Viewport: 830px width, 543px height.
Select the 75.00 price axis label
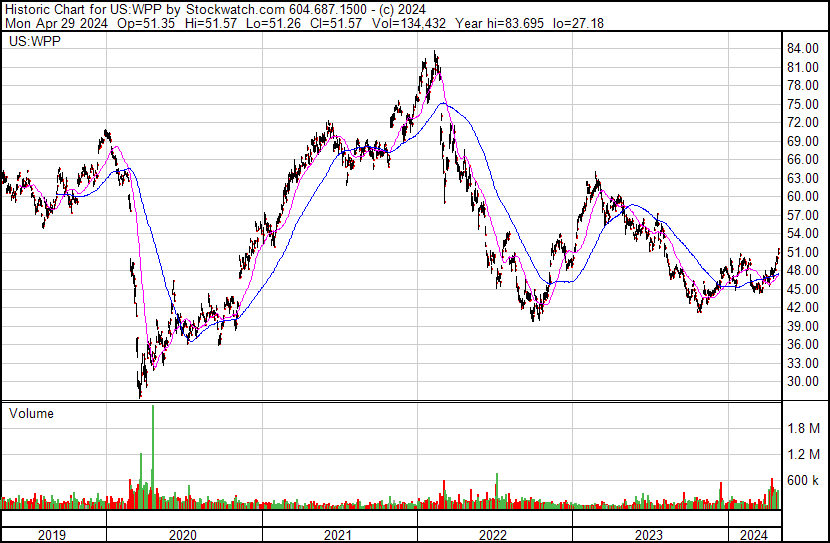click(x=803, y=104)
